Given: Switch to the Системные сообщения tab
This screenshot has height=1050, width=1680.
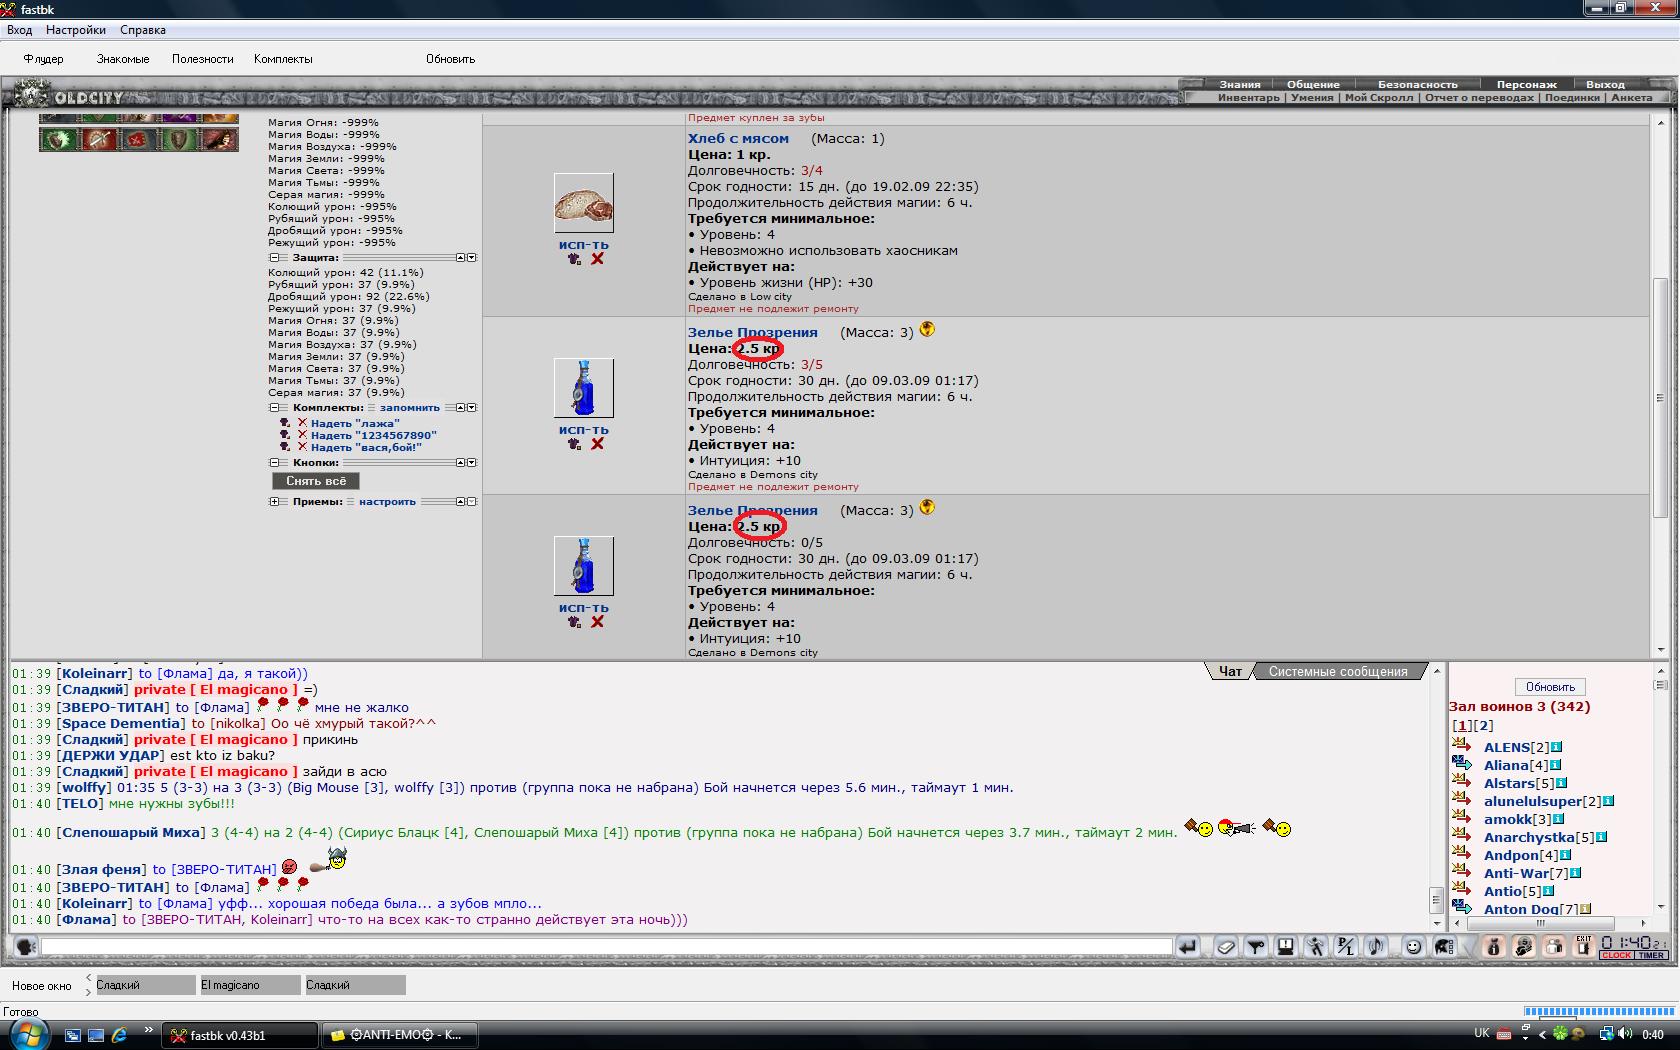Looking at the screenshot, I should tap(1338, 672).
